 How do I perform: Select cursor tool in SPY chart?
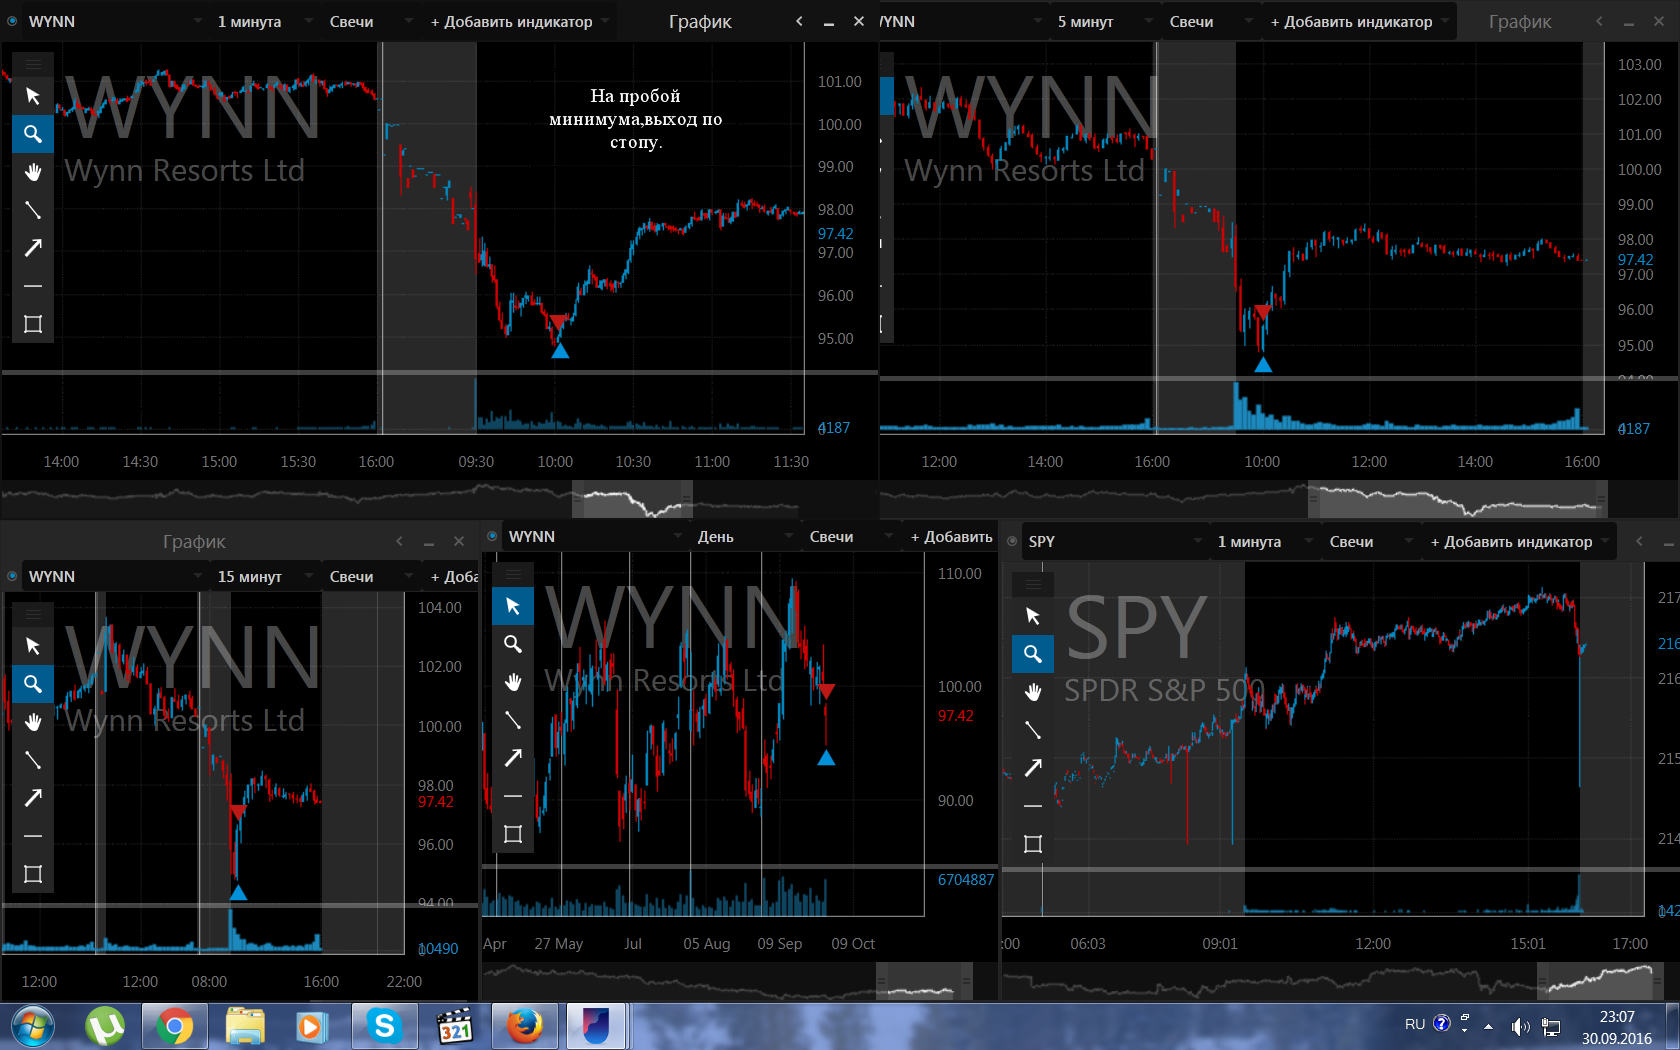pyautogui.click(x=1033, y=616)
